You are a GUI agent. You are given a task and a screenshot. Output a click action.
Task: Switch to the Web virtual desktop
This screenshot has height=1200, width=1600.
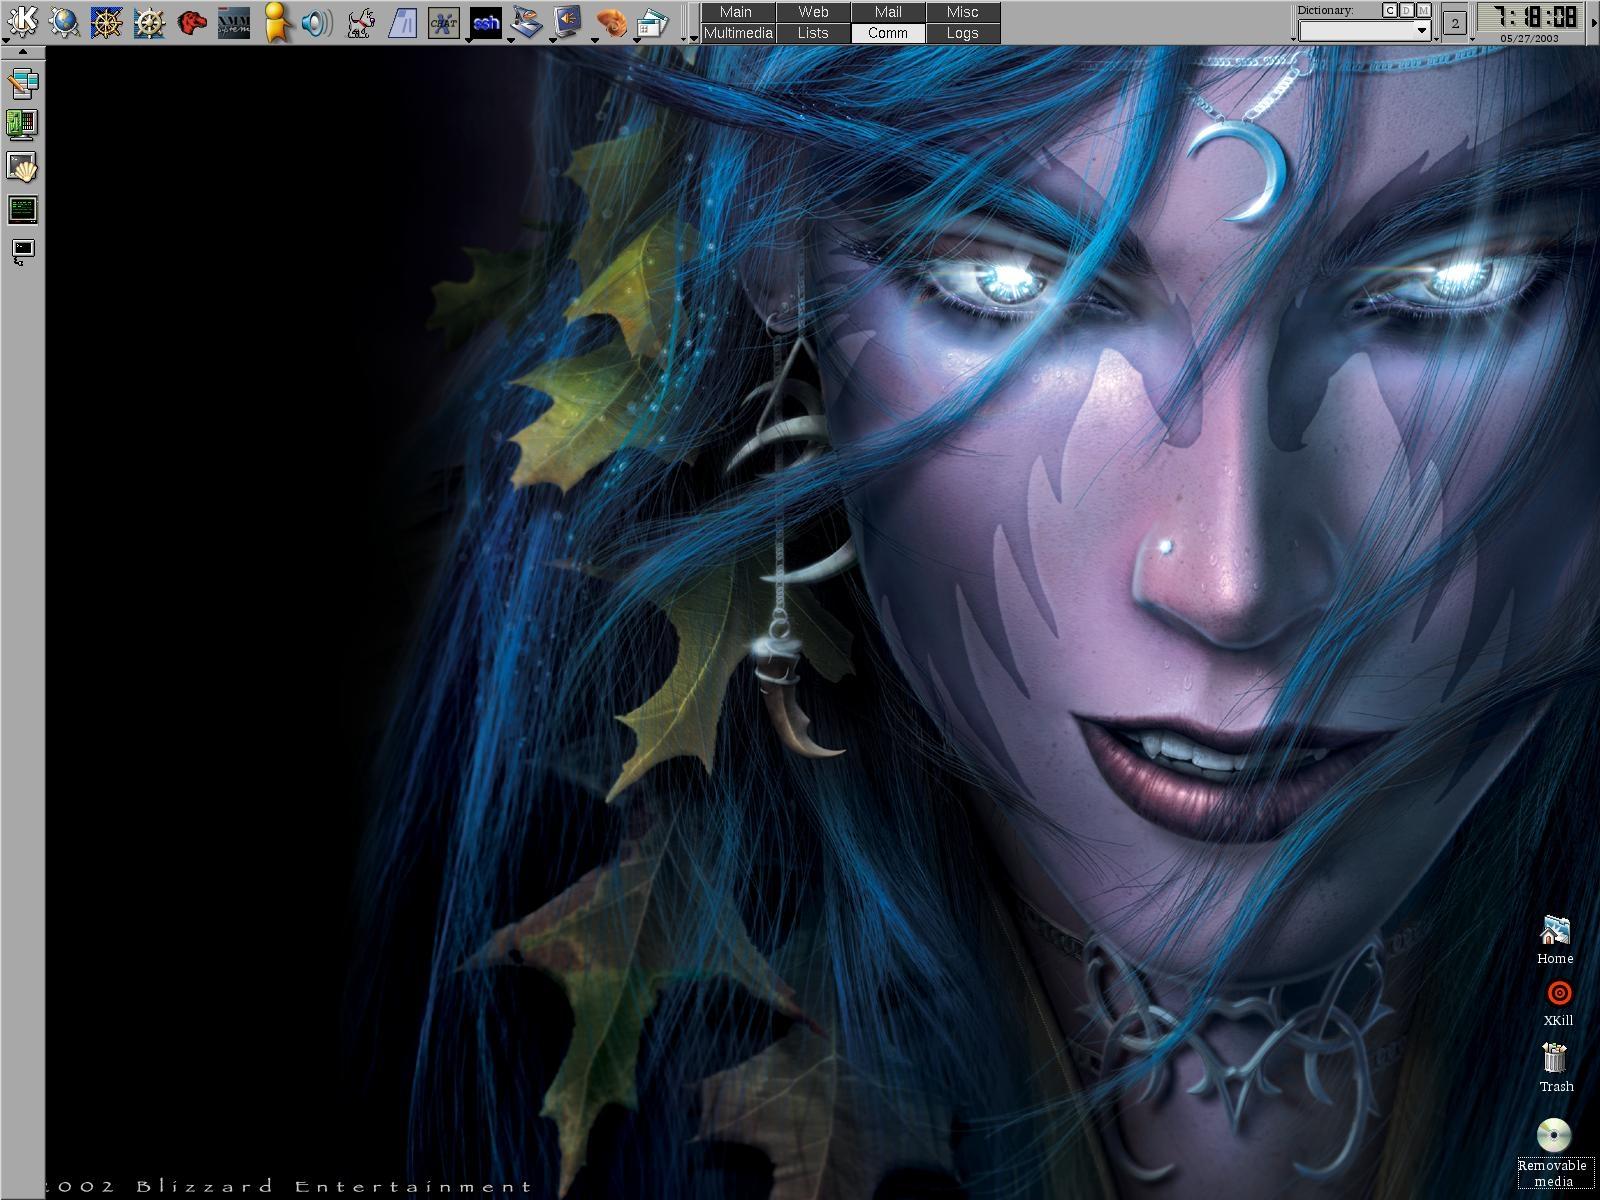pos(813,12)
